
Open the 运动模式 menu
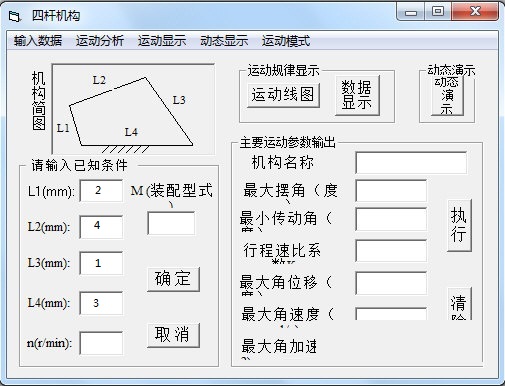pyautogui.click(x=286, y=41)
